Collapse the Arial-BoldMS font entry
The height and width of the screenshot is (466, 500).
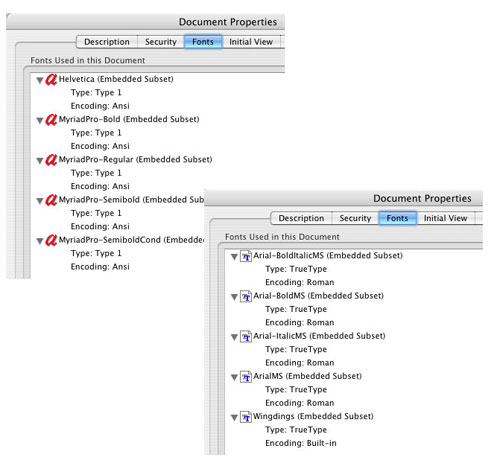pos(234,297)
